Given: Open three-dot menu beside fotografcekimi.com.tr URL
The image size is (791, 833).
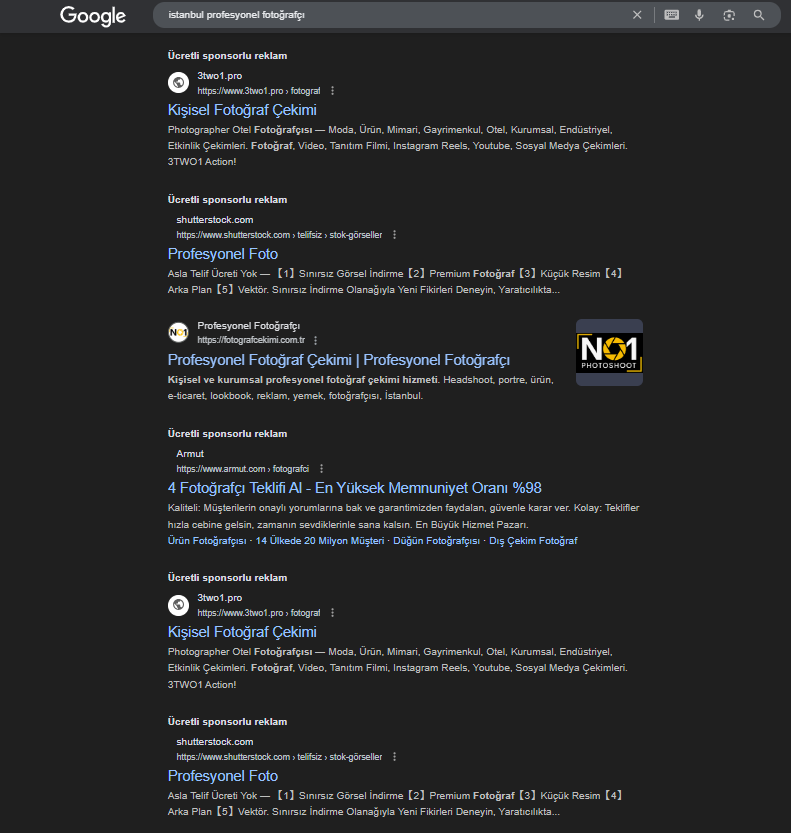Looking at the screenshot, I should [316, 340].
